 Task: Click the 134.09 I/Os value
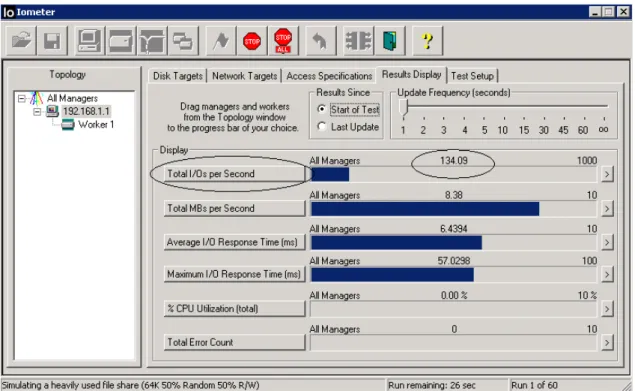[454, 161]
